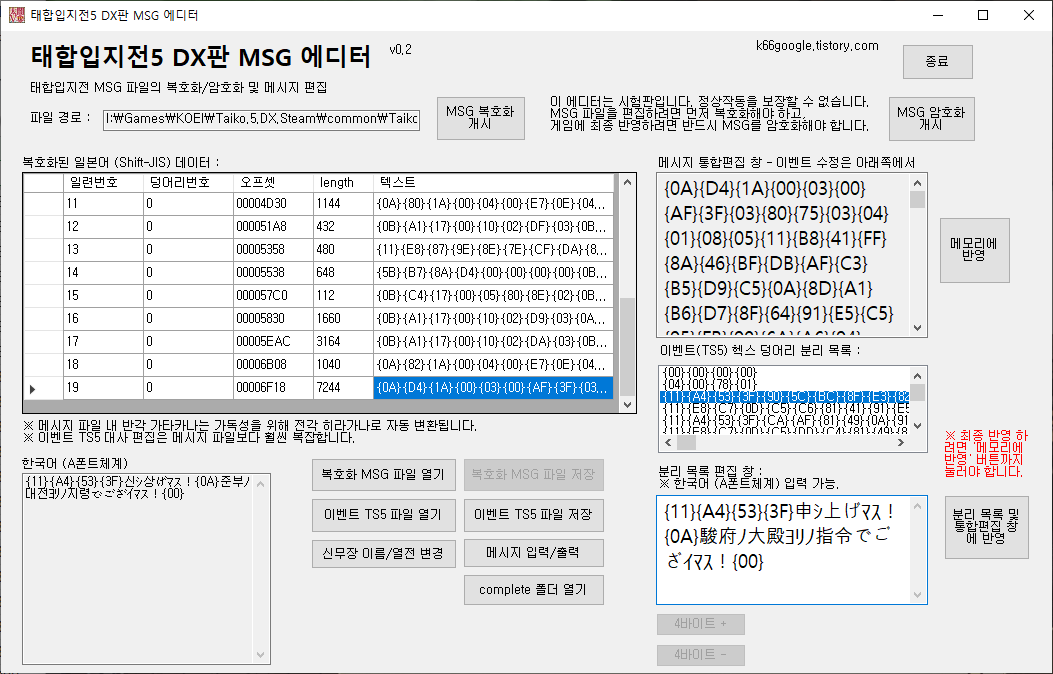Open 이벤트 TS5 파일 열기
This screenshot has height=674, width=1053.
click(383, 515)
